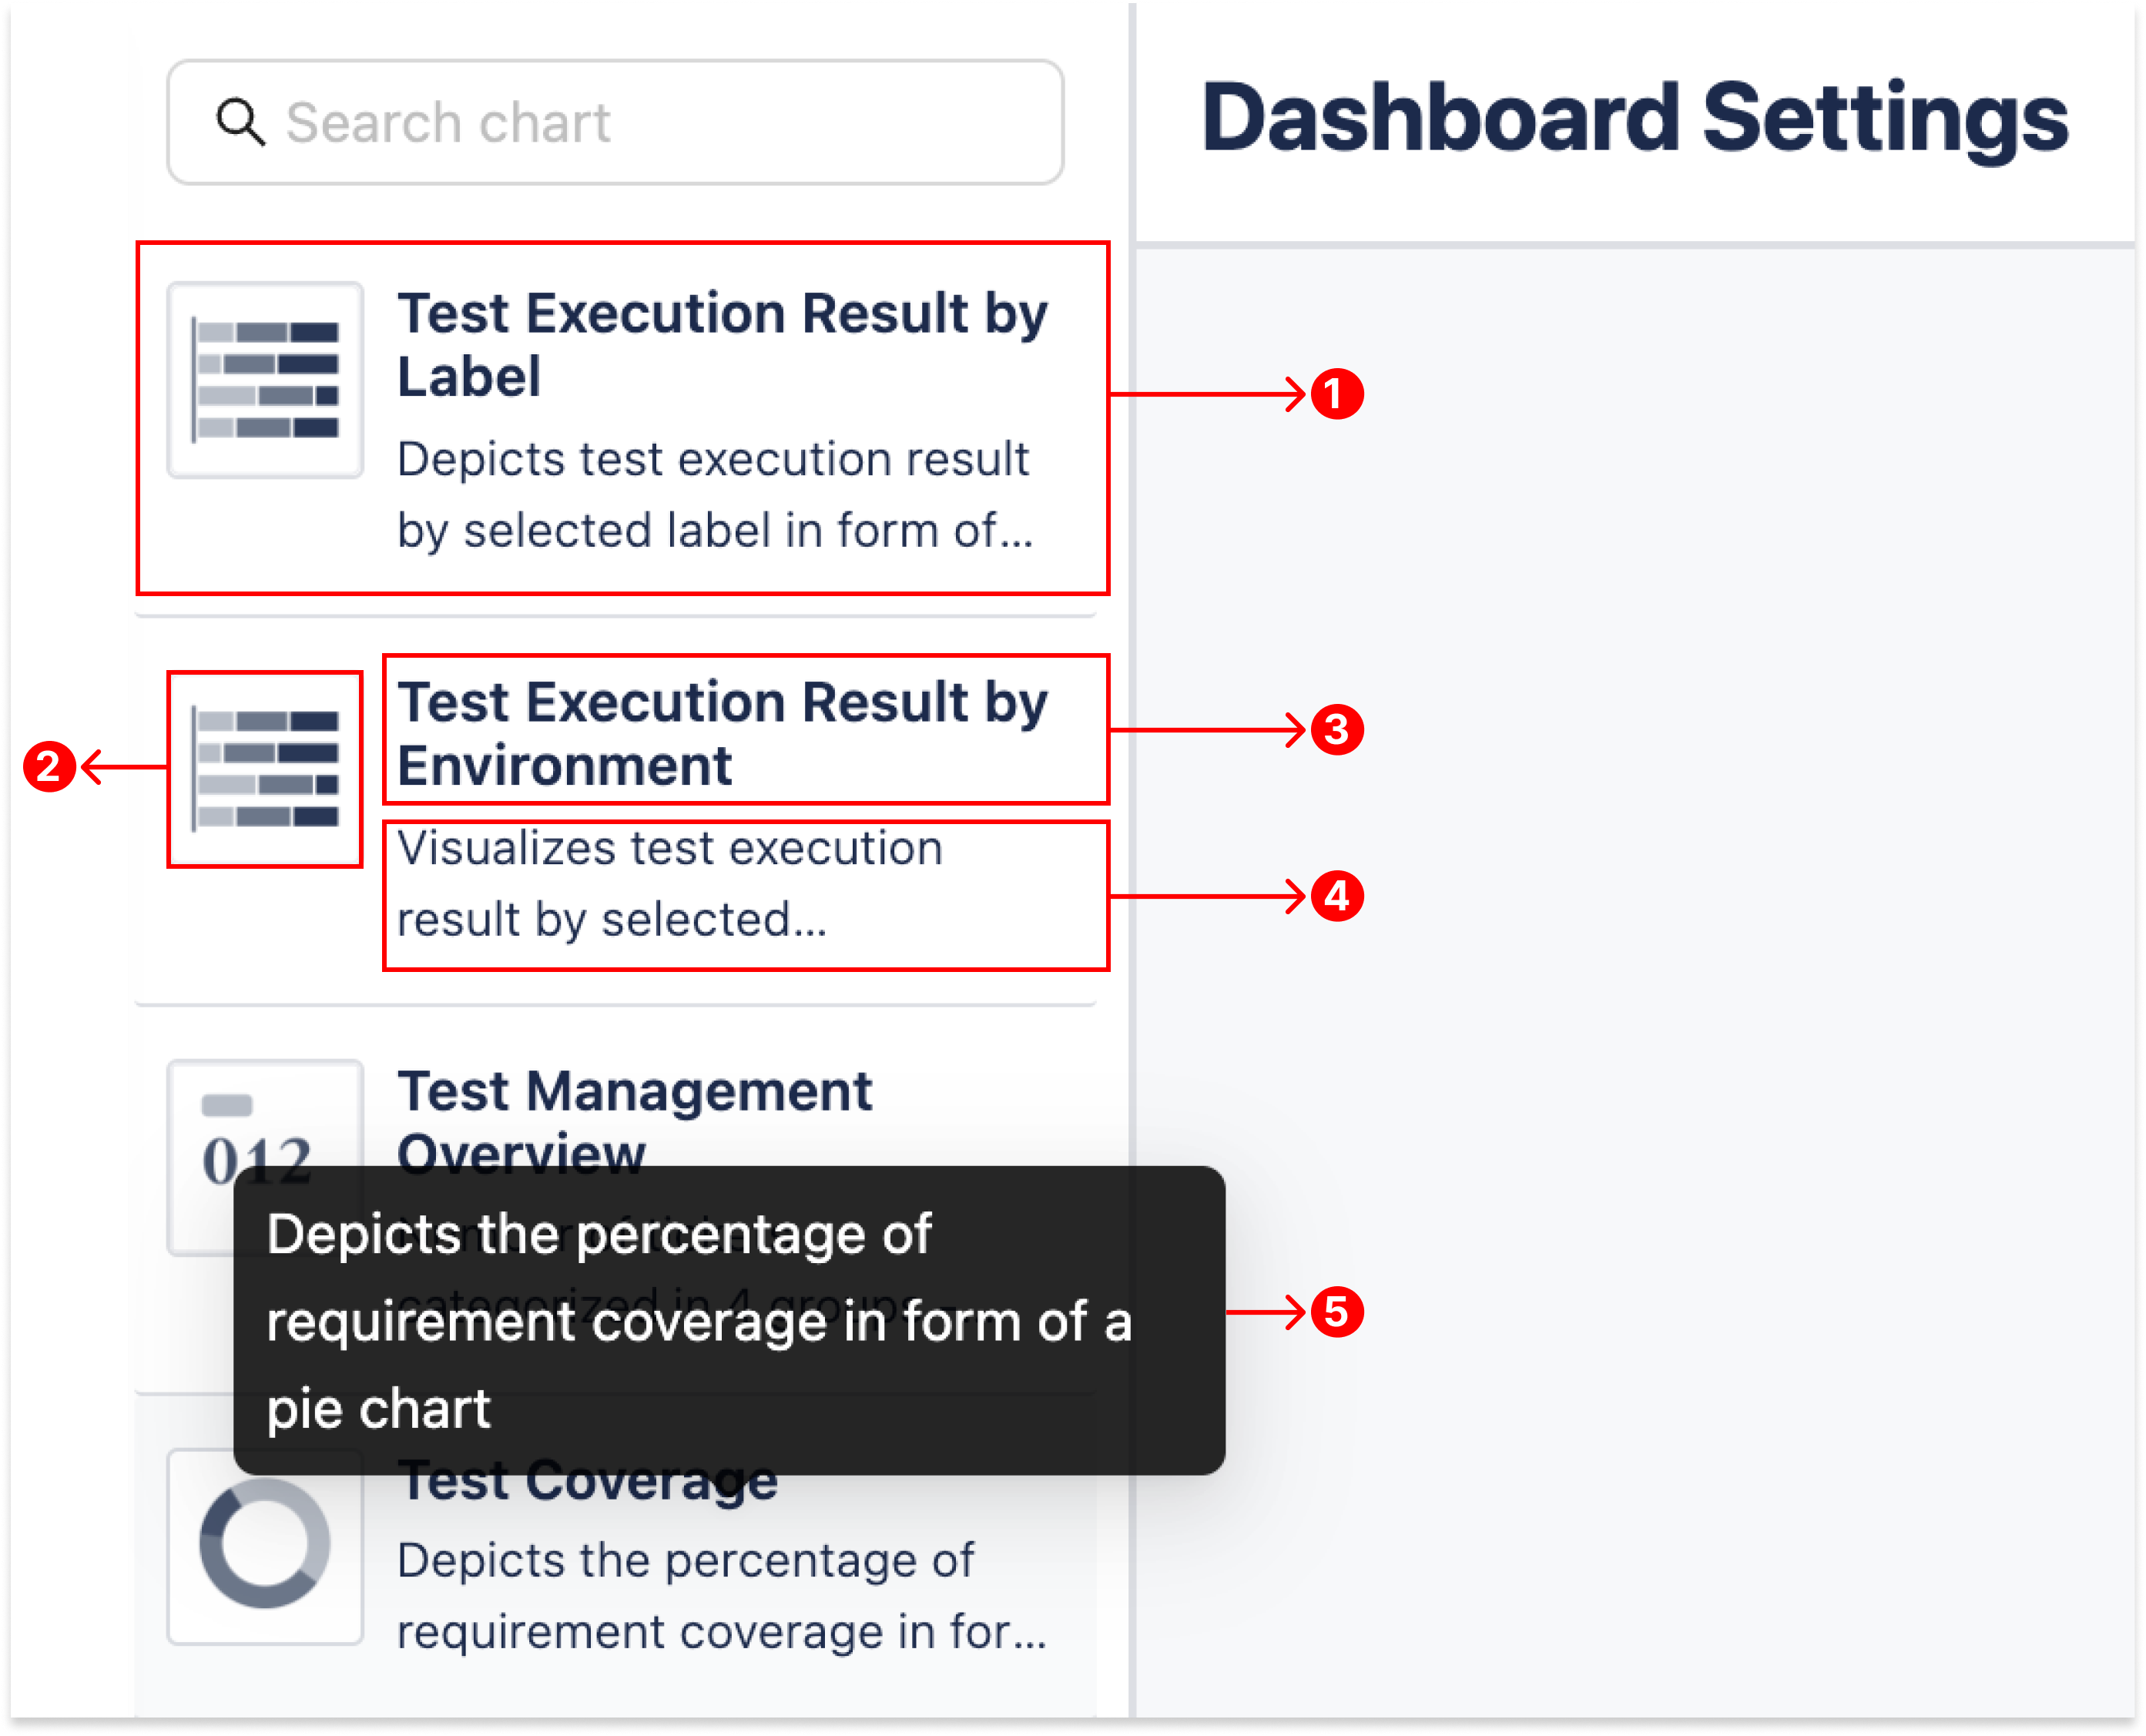Click the truncated Test Coverage description text
2146x1736 pixels.
(720, 1596)
